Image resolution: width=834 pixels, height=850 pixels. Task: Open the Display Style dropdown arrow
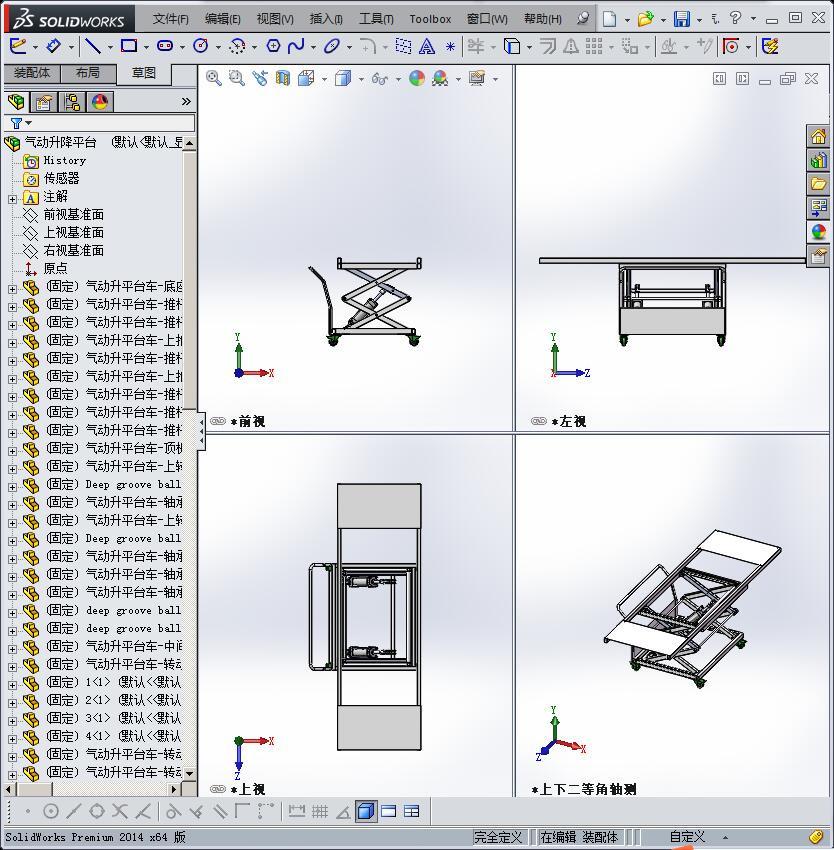click(x=361, y=79)
